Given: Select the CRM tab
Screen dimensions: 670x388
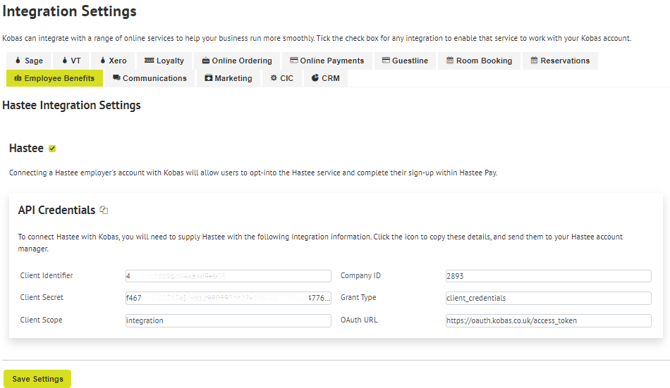Looking at the screenshot, I should point(325,78).
